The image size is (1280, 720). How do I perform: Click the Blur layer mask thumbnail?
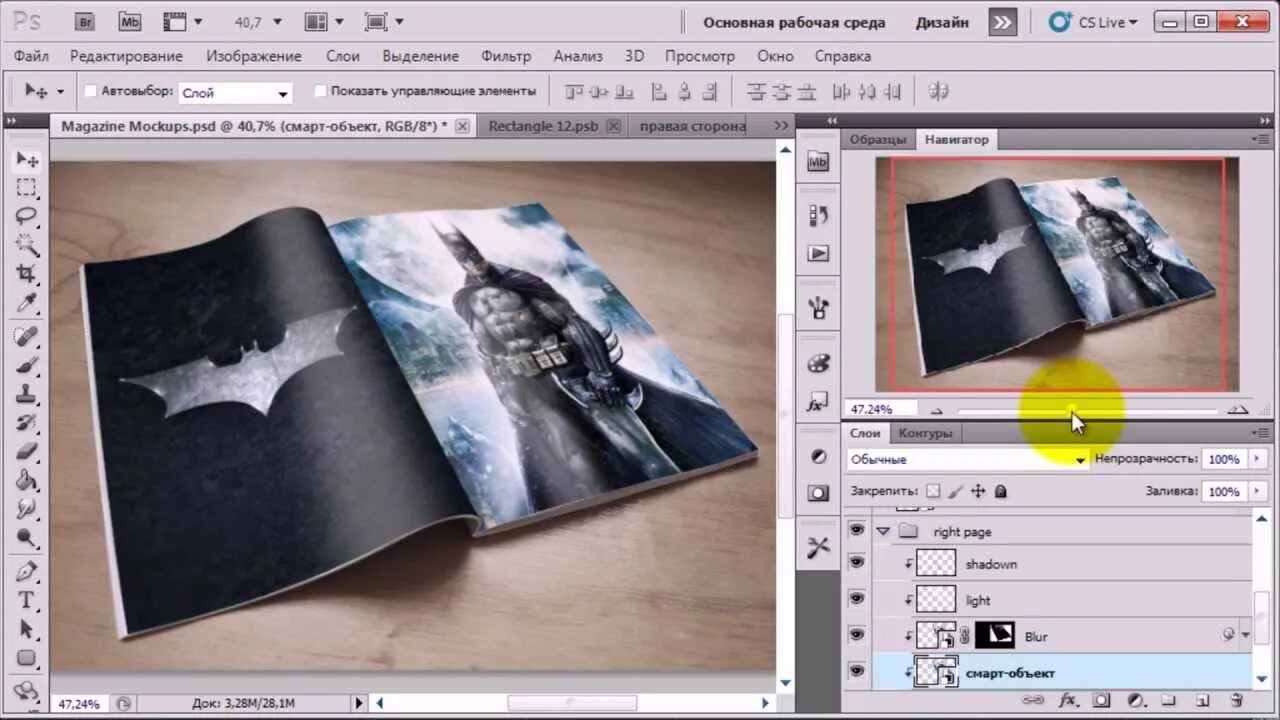point(994,635)
